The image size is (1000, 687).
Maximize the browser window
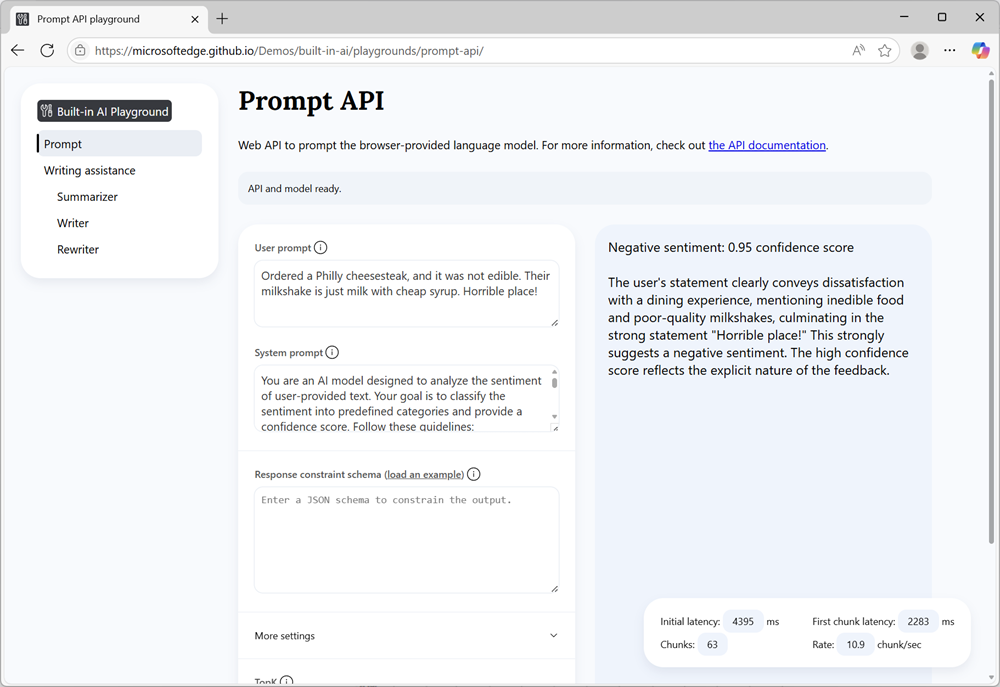point(942,17)
